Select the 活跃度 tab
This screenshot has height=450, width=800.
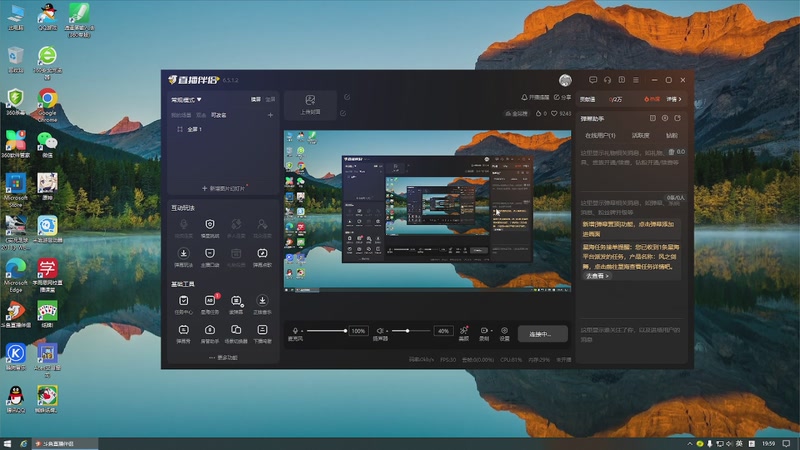(x=640, y=135)
